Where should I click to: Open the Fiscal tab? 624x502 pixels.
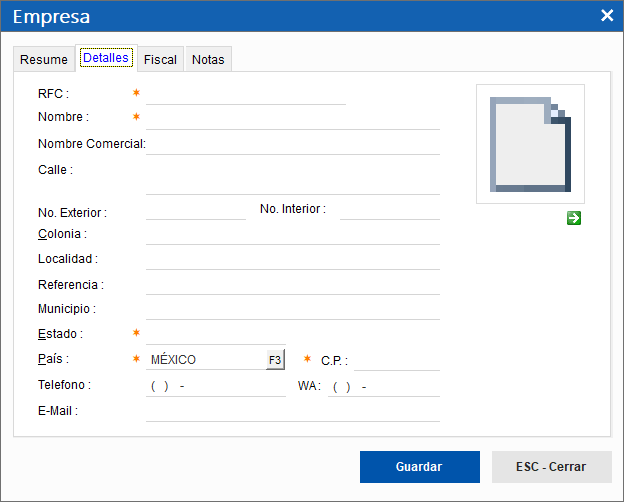click(x=160, y=59)
